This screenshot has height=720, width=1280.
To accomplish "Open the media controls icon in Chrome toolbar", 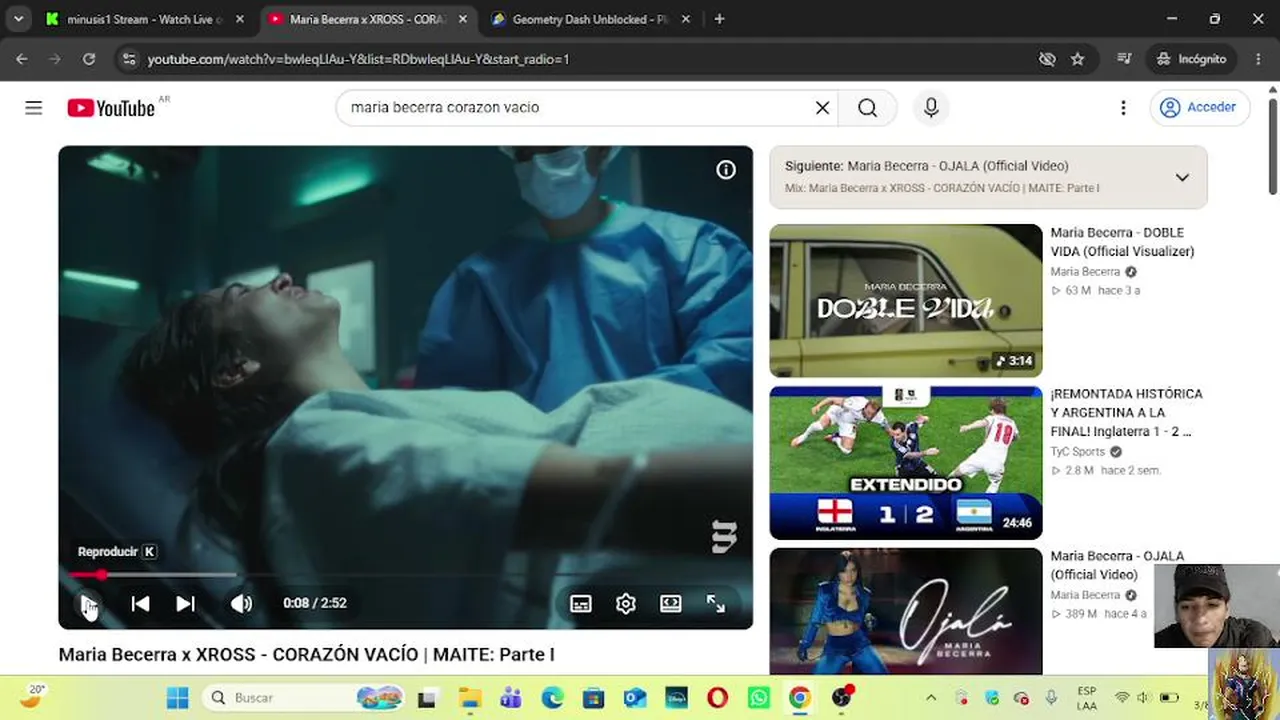I will tap(1124, 59).
